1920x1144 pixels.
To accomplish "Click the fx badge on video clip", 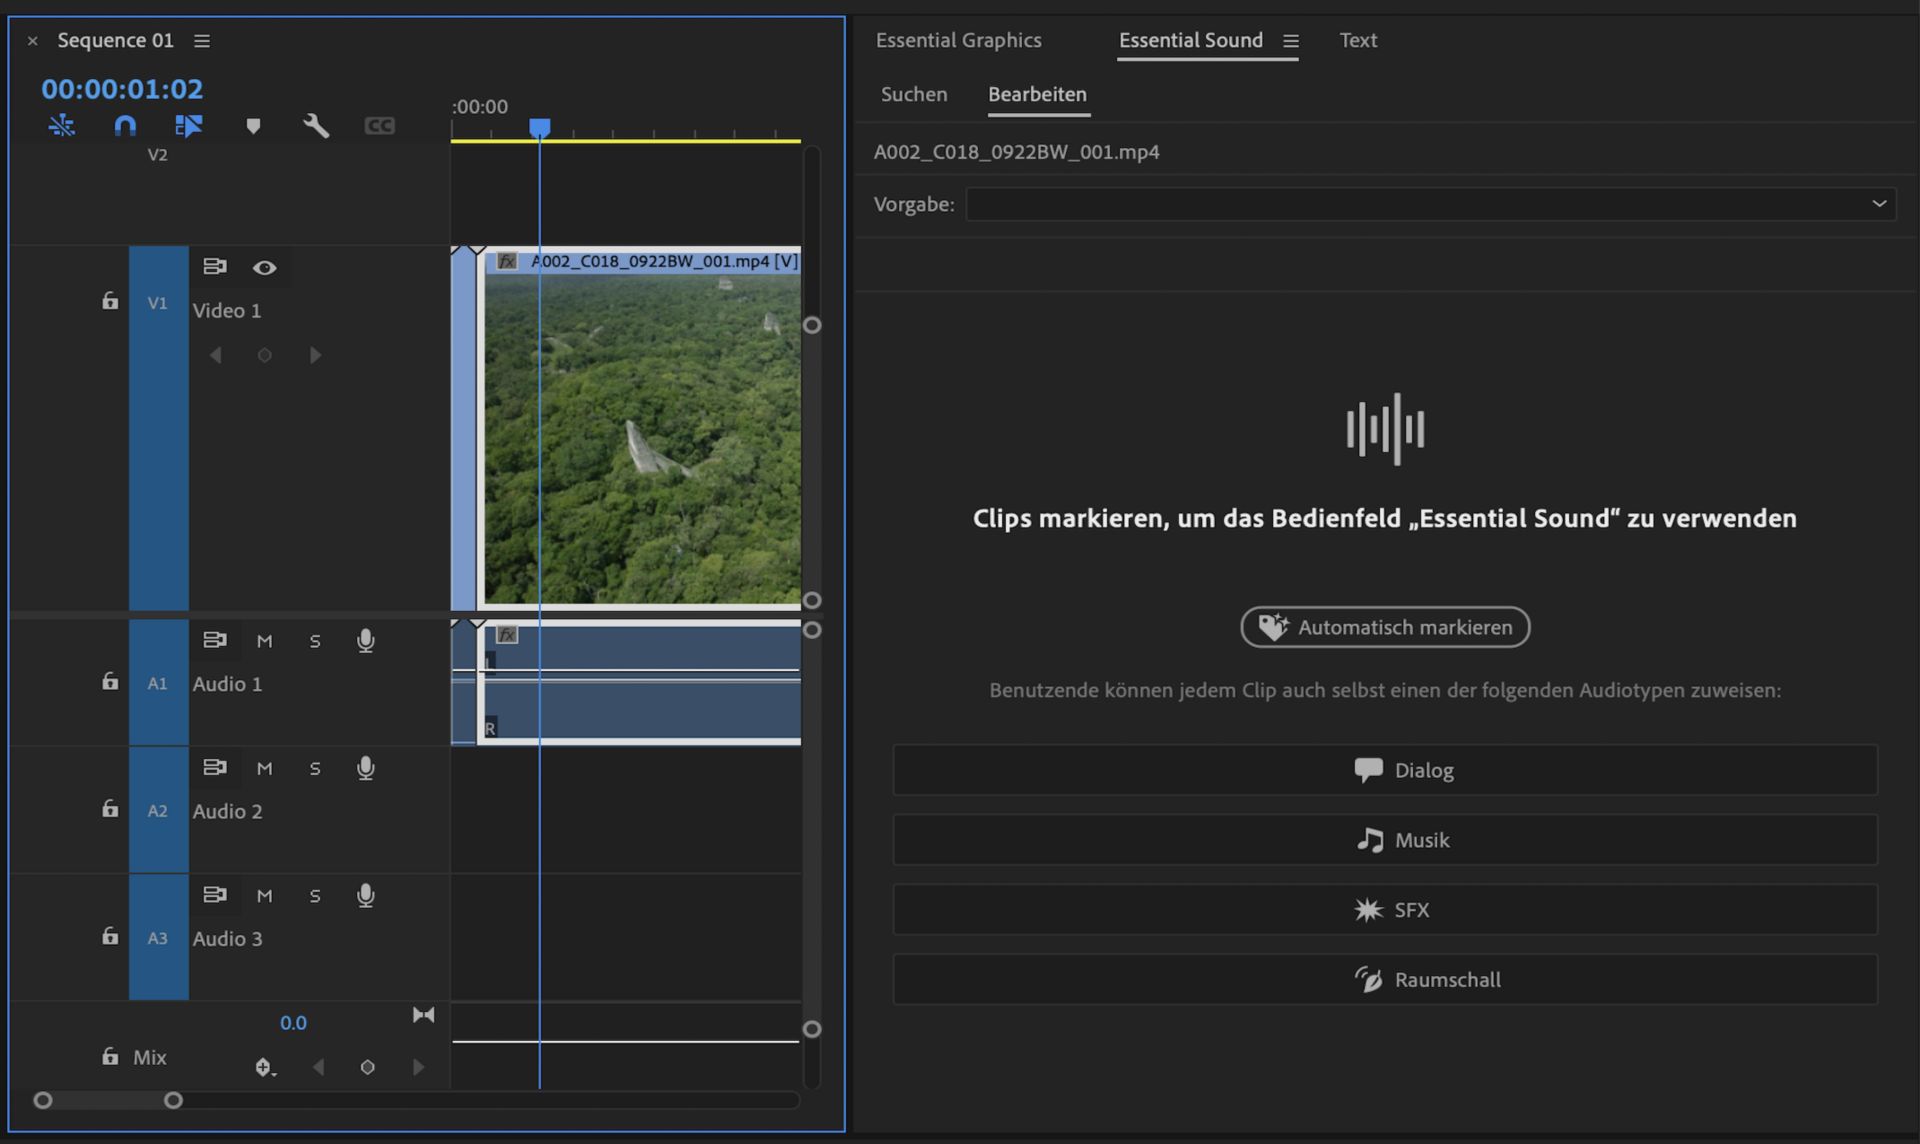I will 507,261.
